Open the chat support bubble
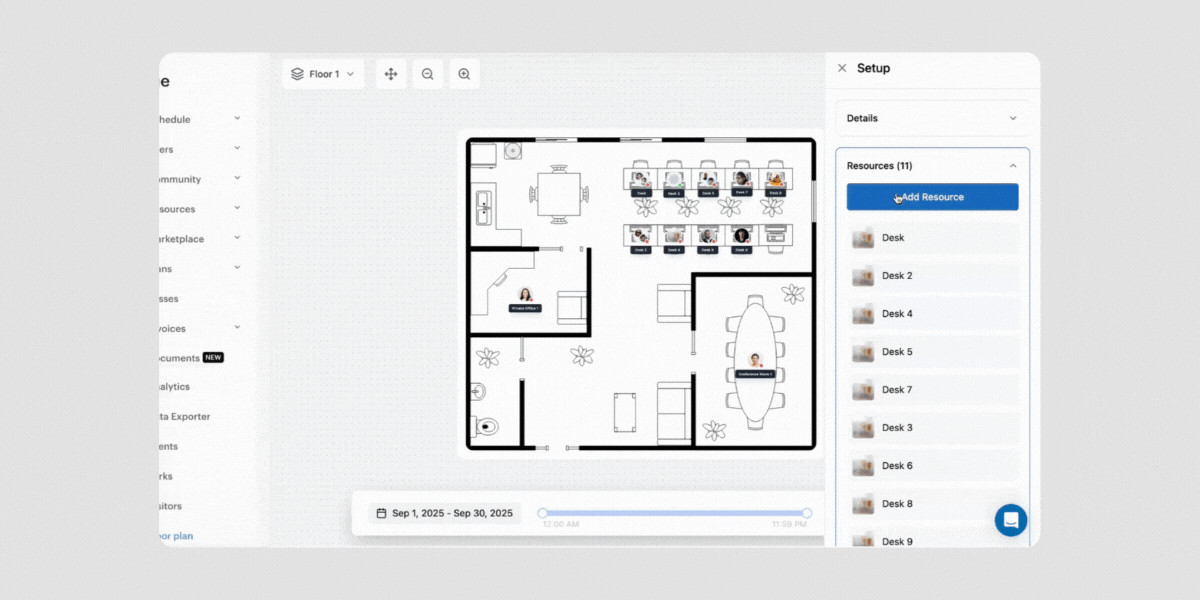 [x=1010, y=520]
